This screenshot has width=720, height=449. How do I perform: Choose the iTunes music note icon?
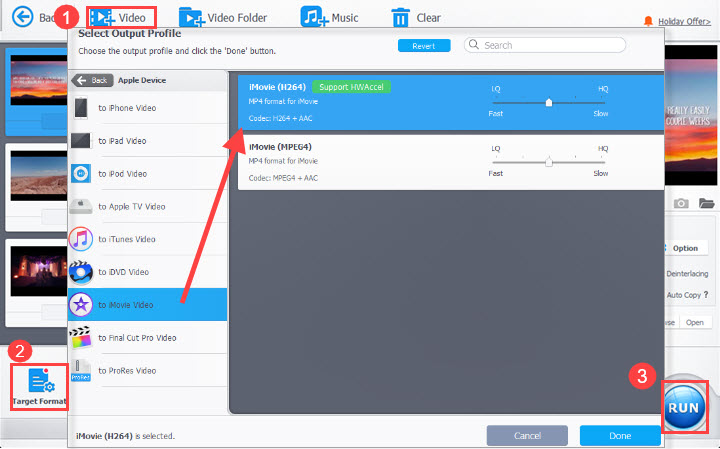pyautogui.click(x=81, y=239)
